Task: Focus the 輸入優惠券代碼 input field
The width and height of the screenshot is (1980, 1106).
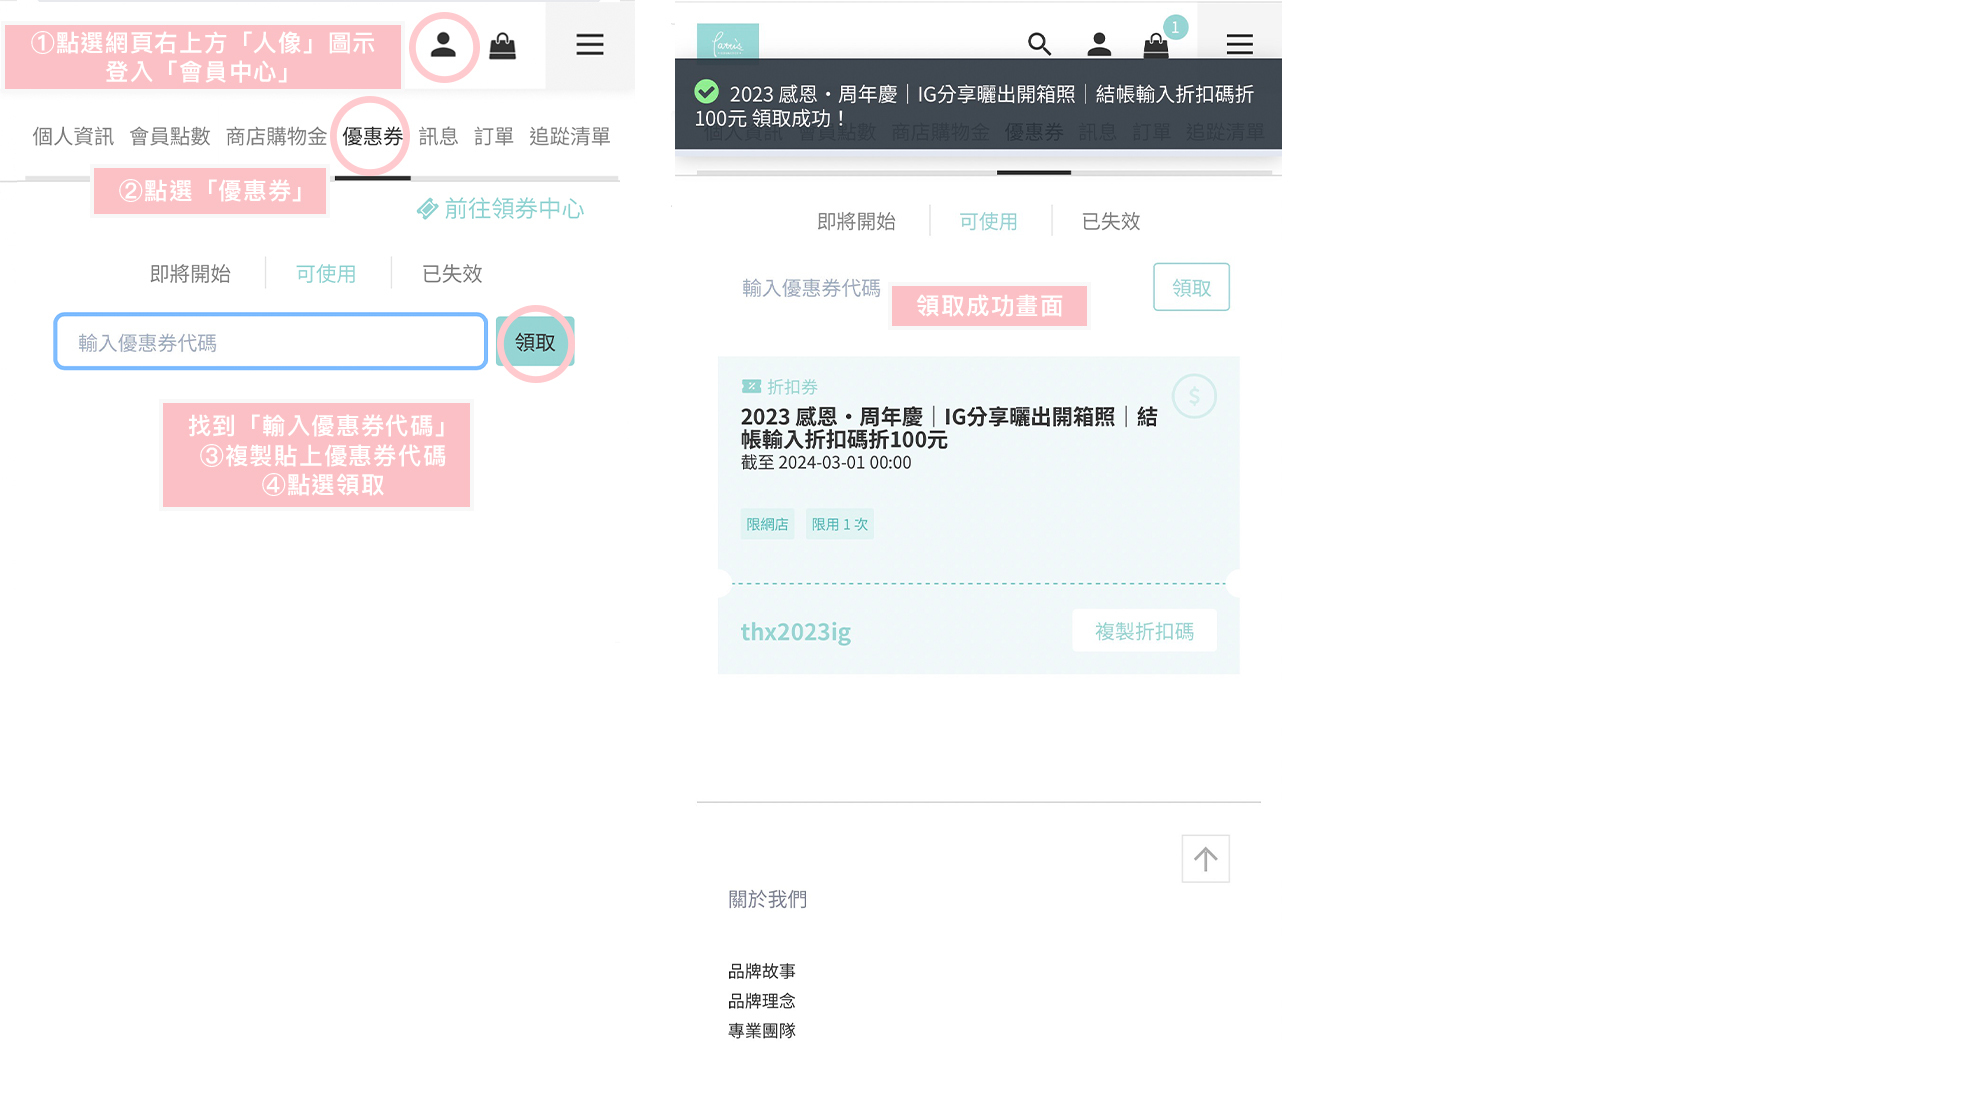Action: coord(270,343)
